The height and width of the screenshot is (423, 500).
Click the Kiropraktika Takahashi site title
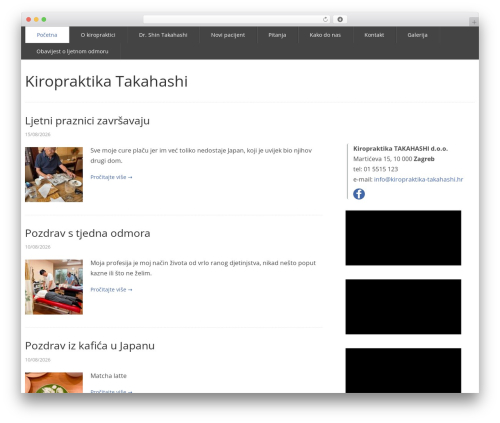pos(107,81)
